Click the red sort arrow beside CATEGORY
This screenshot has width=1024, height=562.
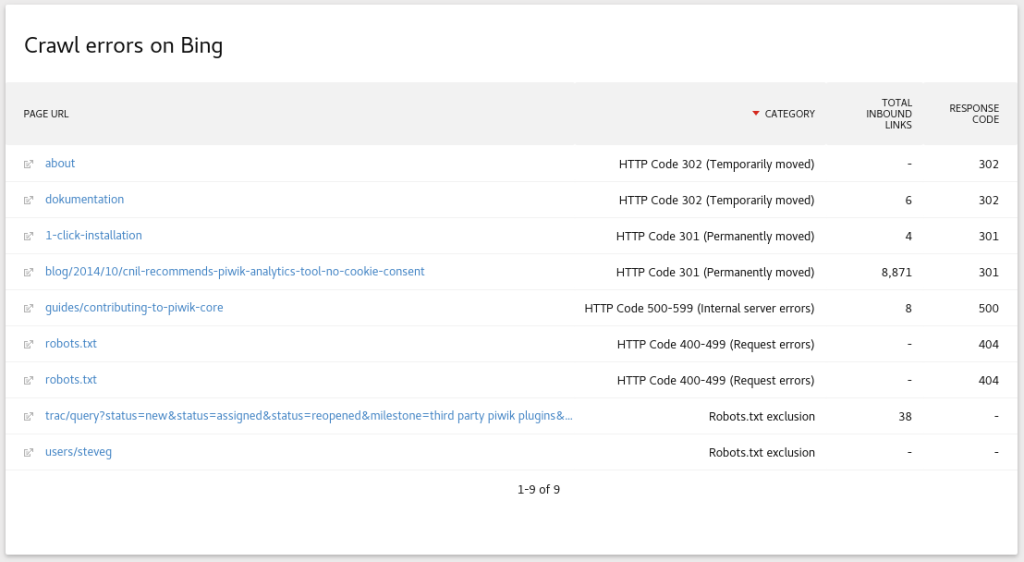click(x=756, y=114)
